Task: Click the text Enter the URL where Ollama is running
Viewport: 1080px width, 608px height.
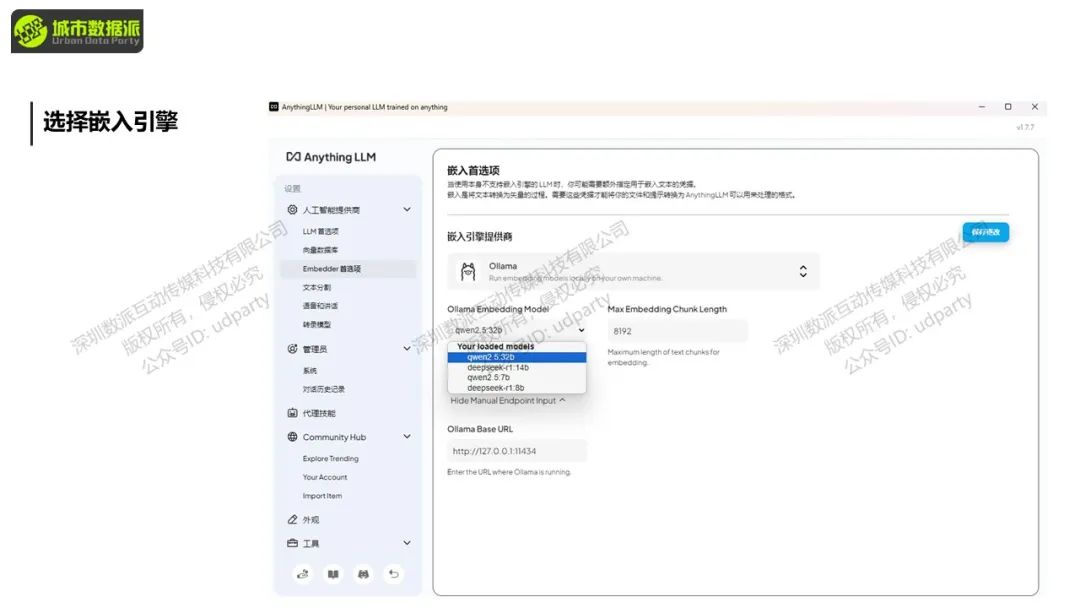Action: [x=509, y=472]
